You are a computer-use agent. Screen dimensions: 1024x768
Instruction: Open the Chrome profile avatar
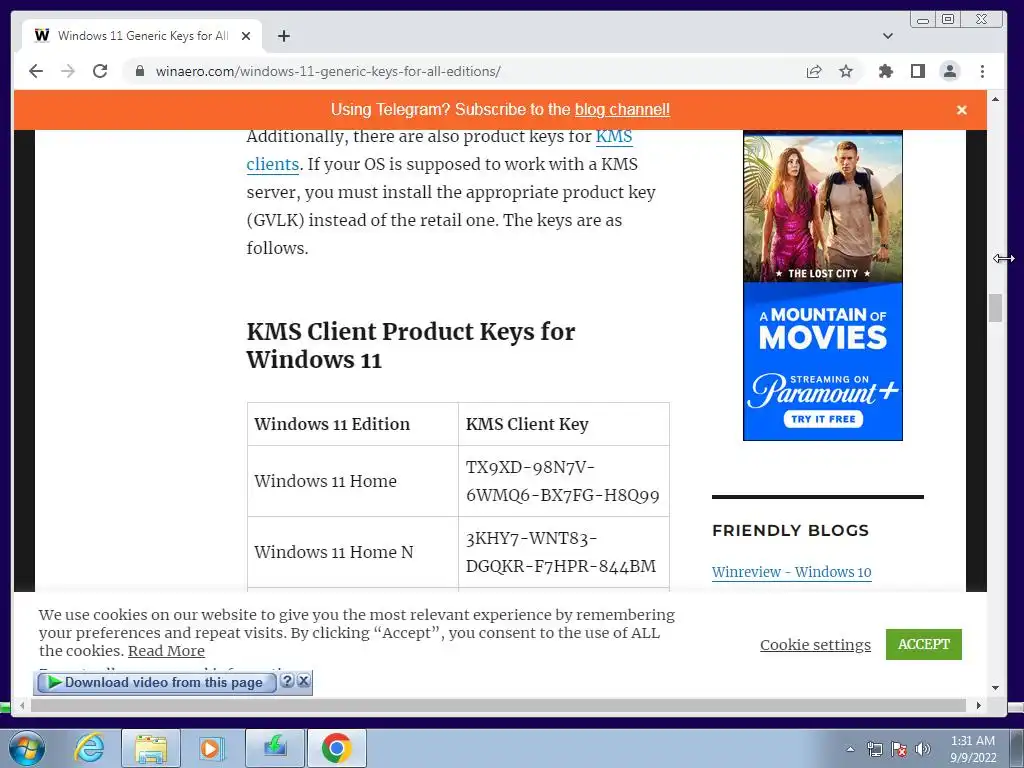[x=950, y=71]
